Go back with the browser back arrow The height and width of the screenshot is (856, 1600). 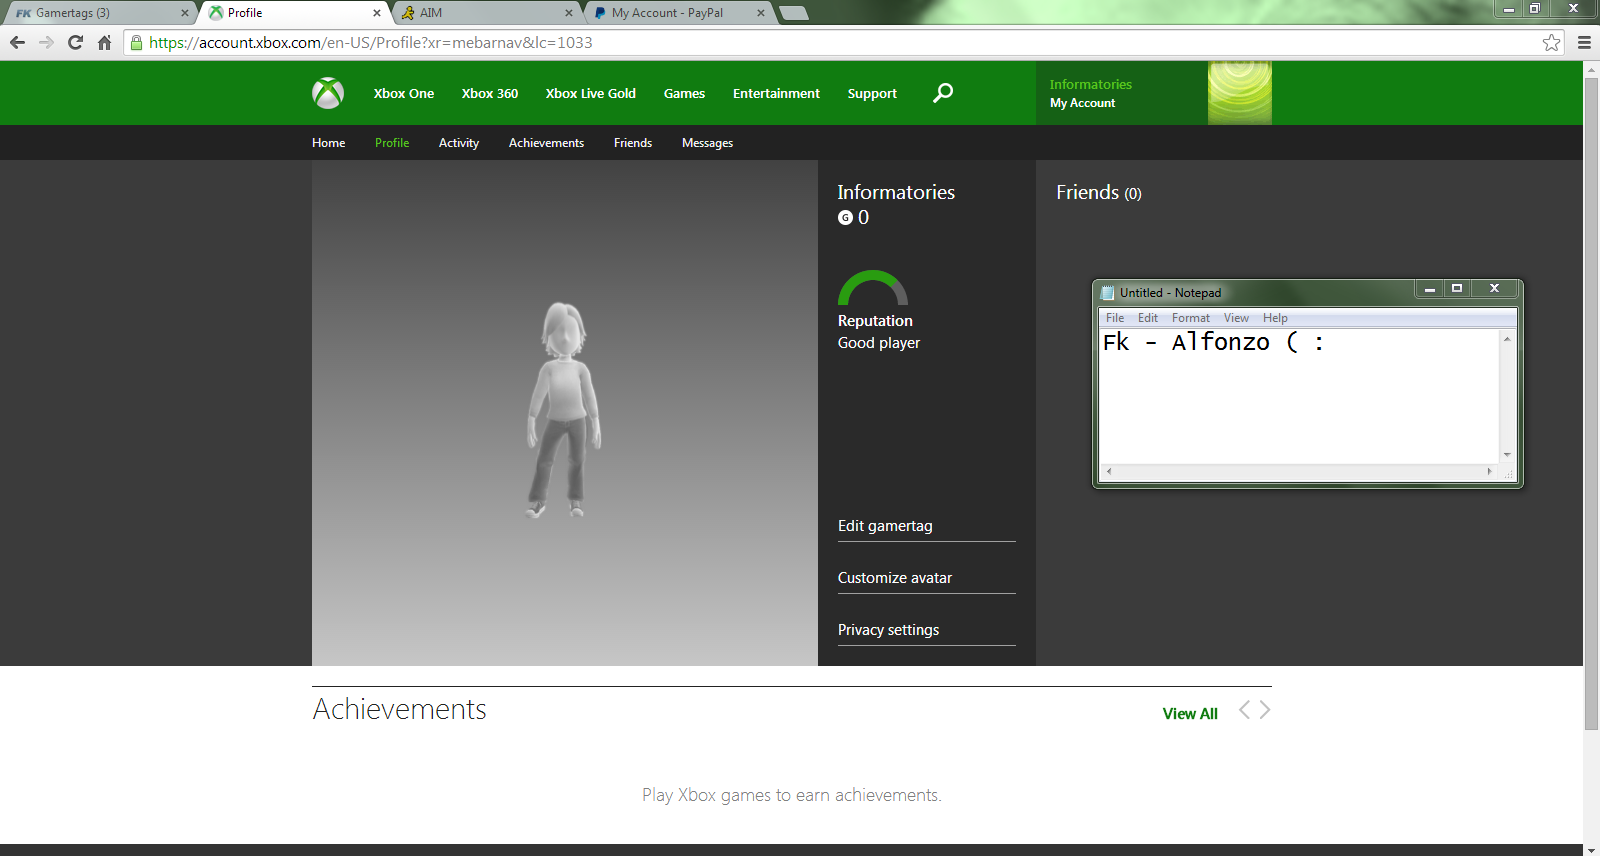point(17,42)
